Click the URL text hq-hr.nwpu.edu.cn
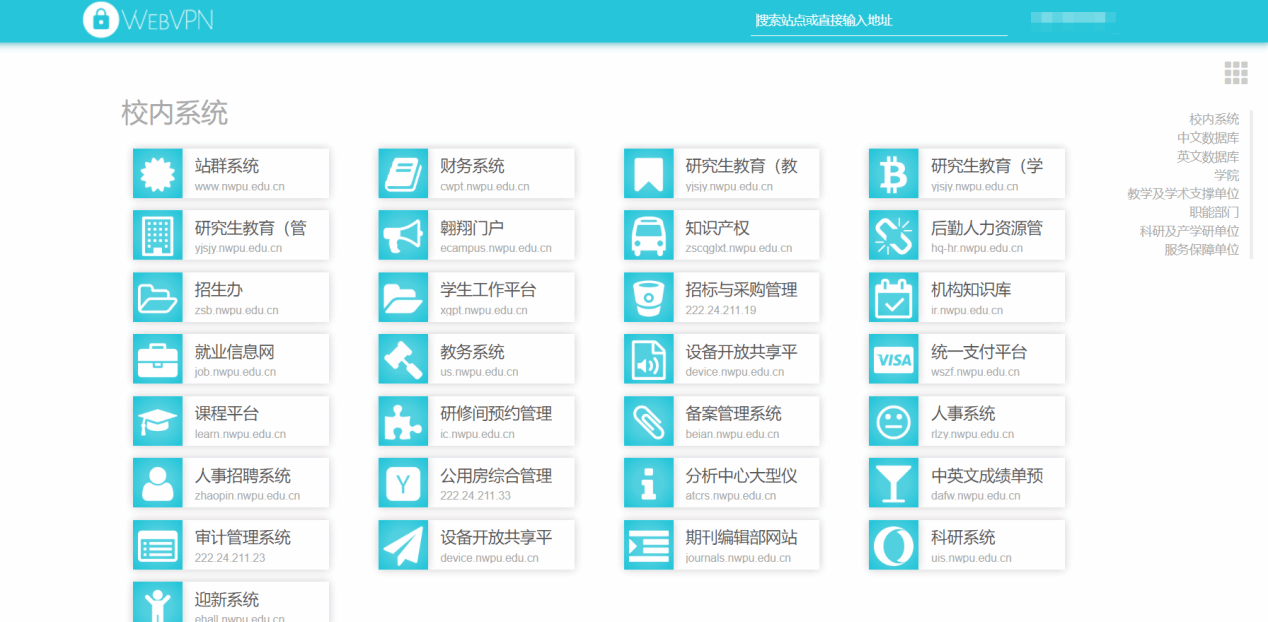The width and height of the screenshot is (1268, 622). pyautogui.click(x=977, y=249)
